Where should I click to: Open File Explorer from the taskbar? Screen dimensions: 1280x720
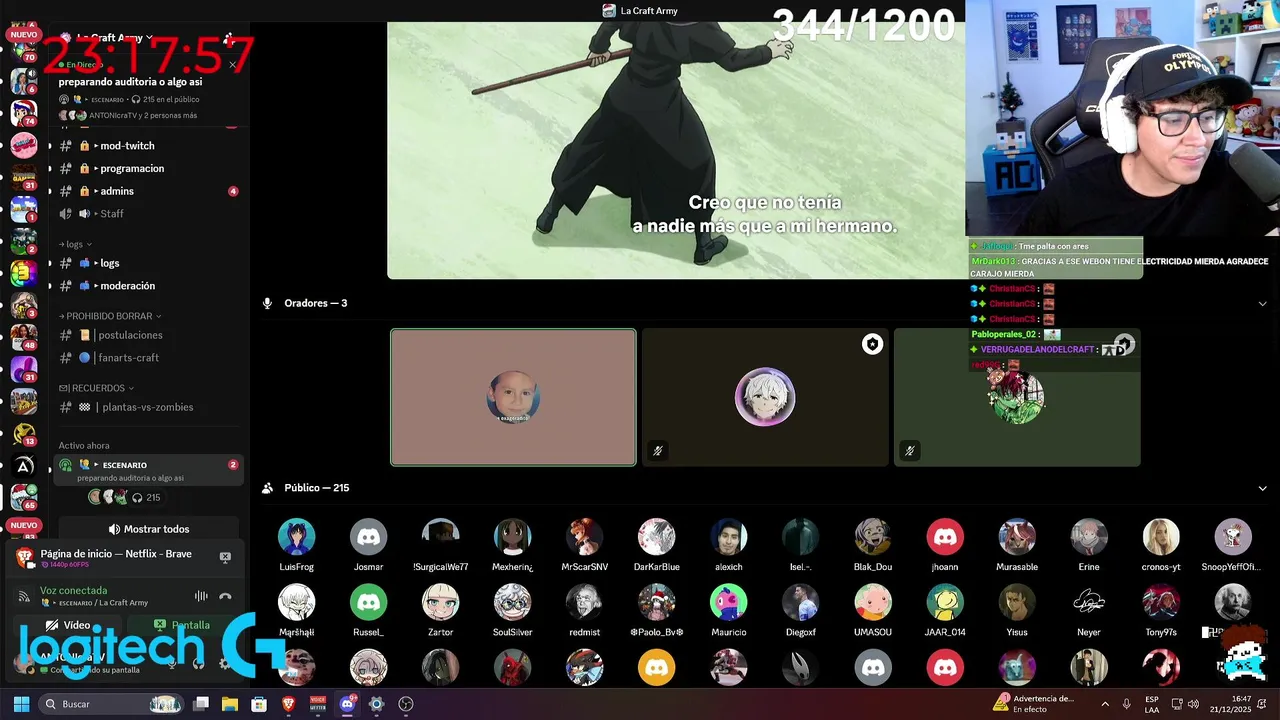pos(230,704)
